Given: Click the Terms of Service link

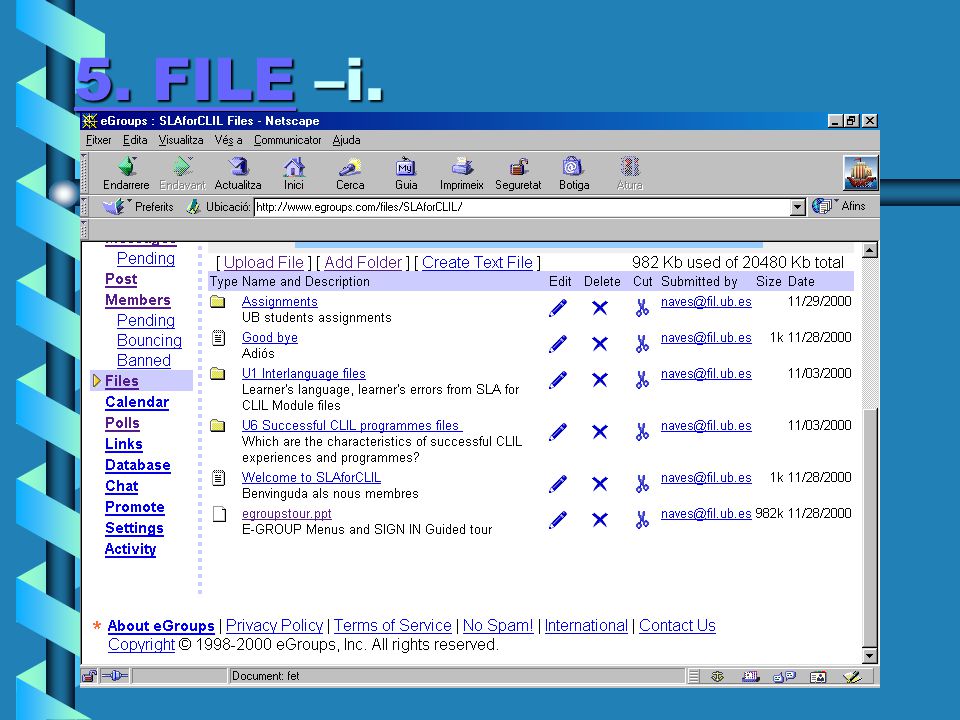Looking at the screenshot, I should tap(392, 626).
